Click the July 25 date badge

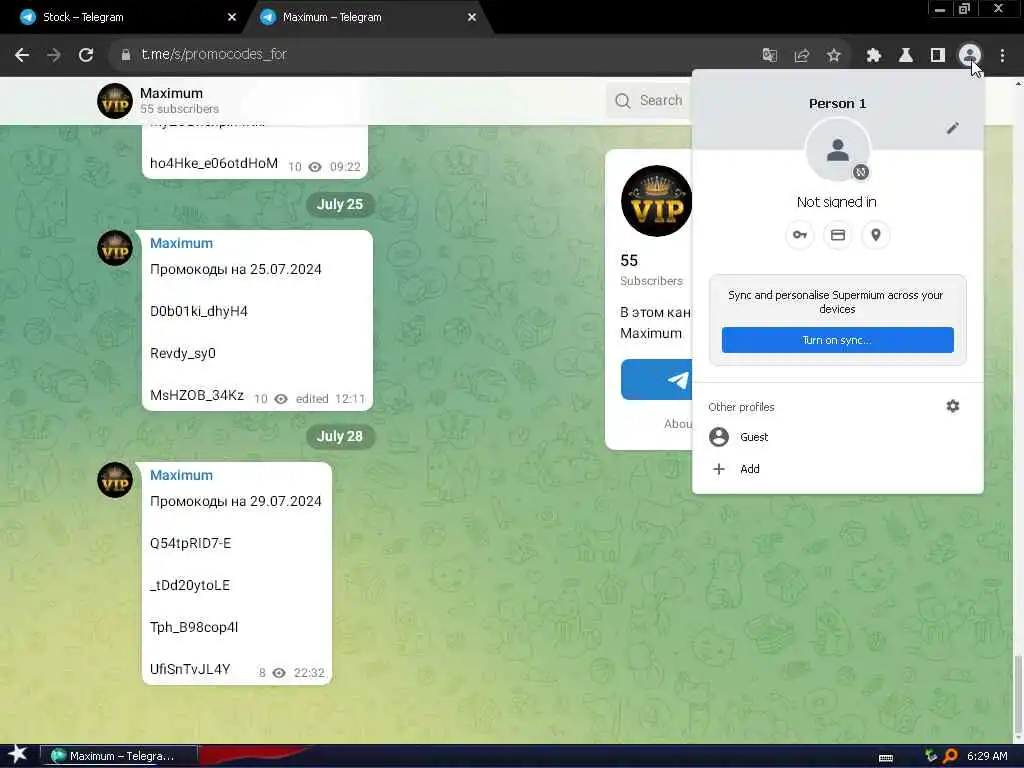(340, 204)
